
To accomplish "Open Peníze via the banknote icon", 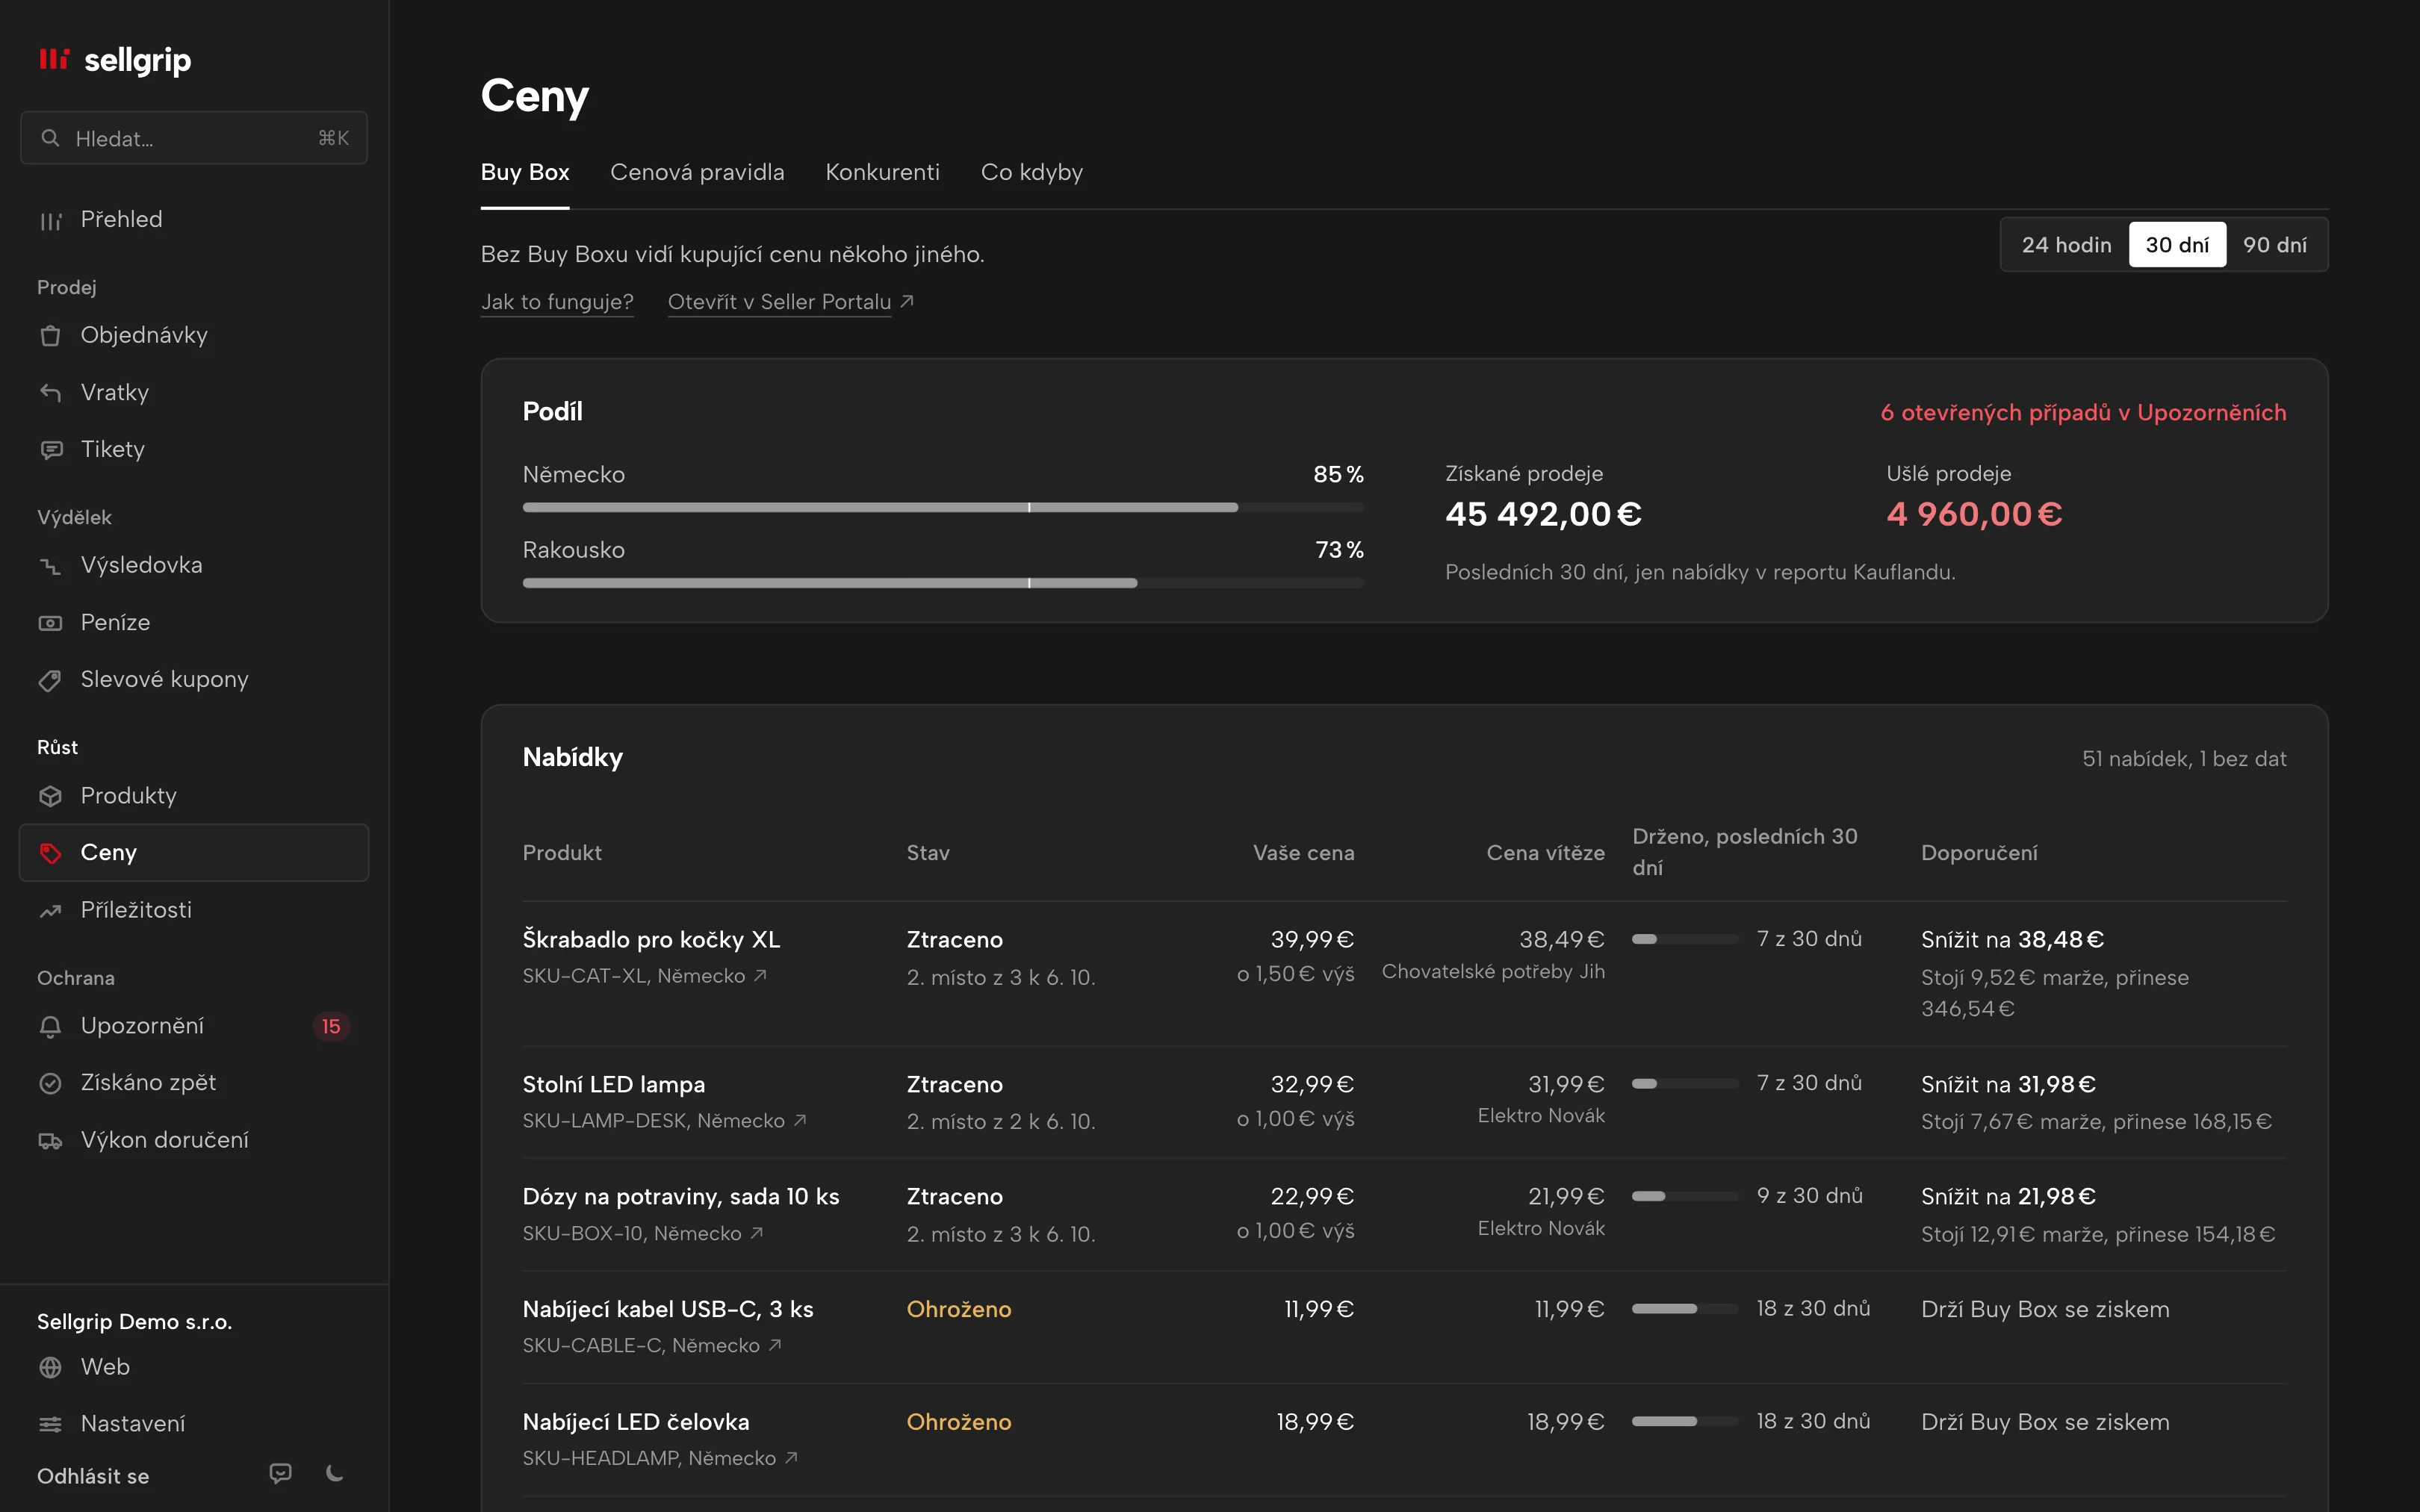I will [51, 623].
